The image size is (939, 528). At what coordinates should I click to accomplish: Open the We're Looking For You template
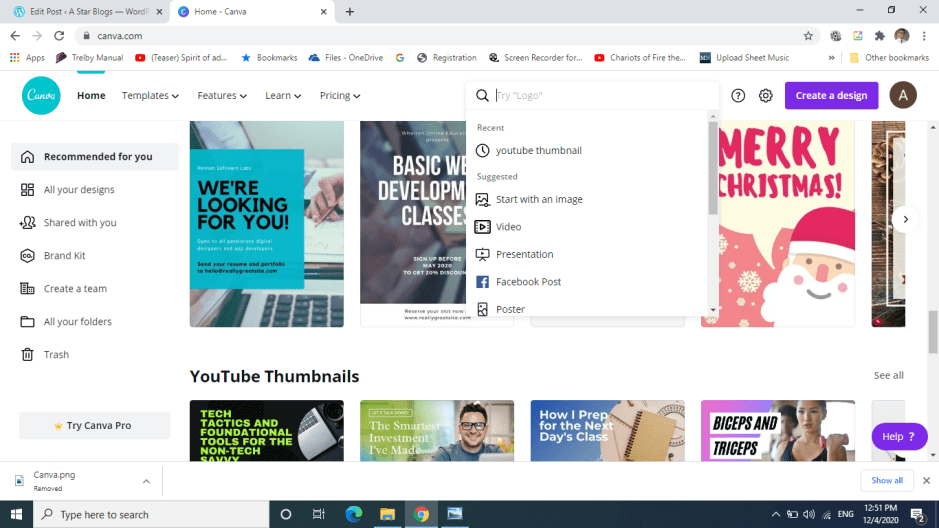[266, 224]
